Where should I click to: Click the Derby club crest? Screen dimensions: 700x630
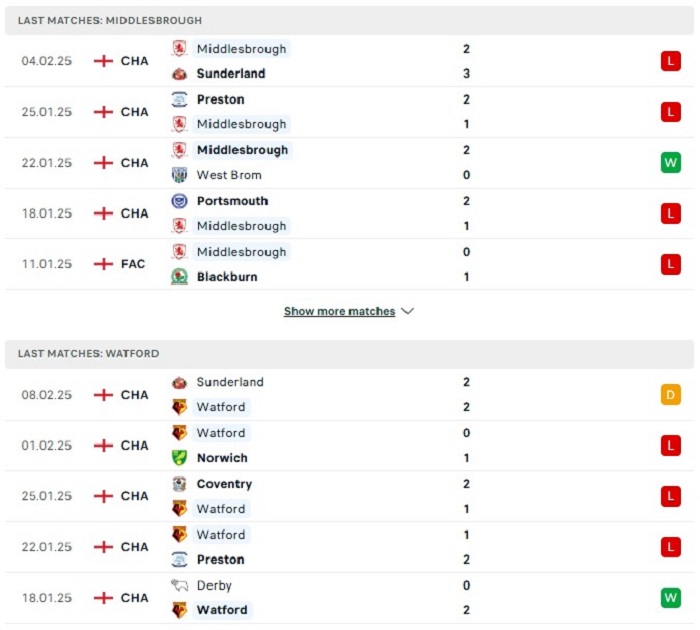(x=179, y=585)
